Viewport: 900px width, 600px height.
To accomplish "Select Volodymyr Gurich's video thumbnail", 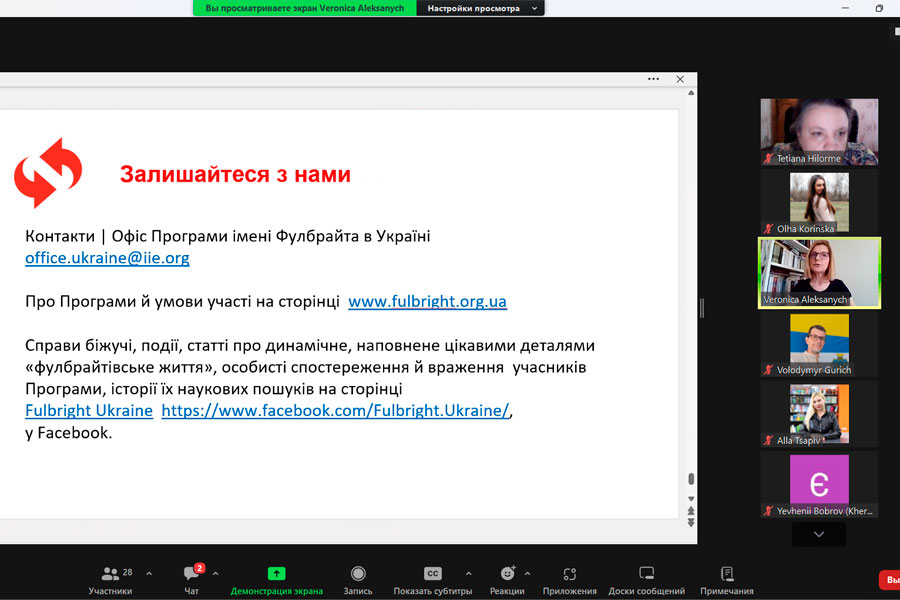I will [819, 343].
